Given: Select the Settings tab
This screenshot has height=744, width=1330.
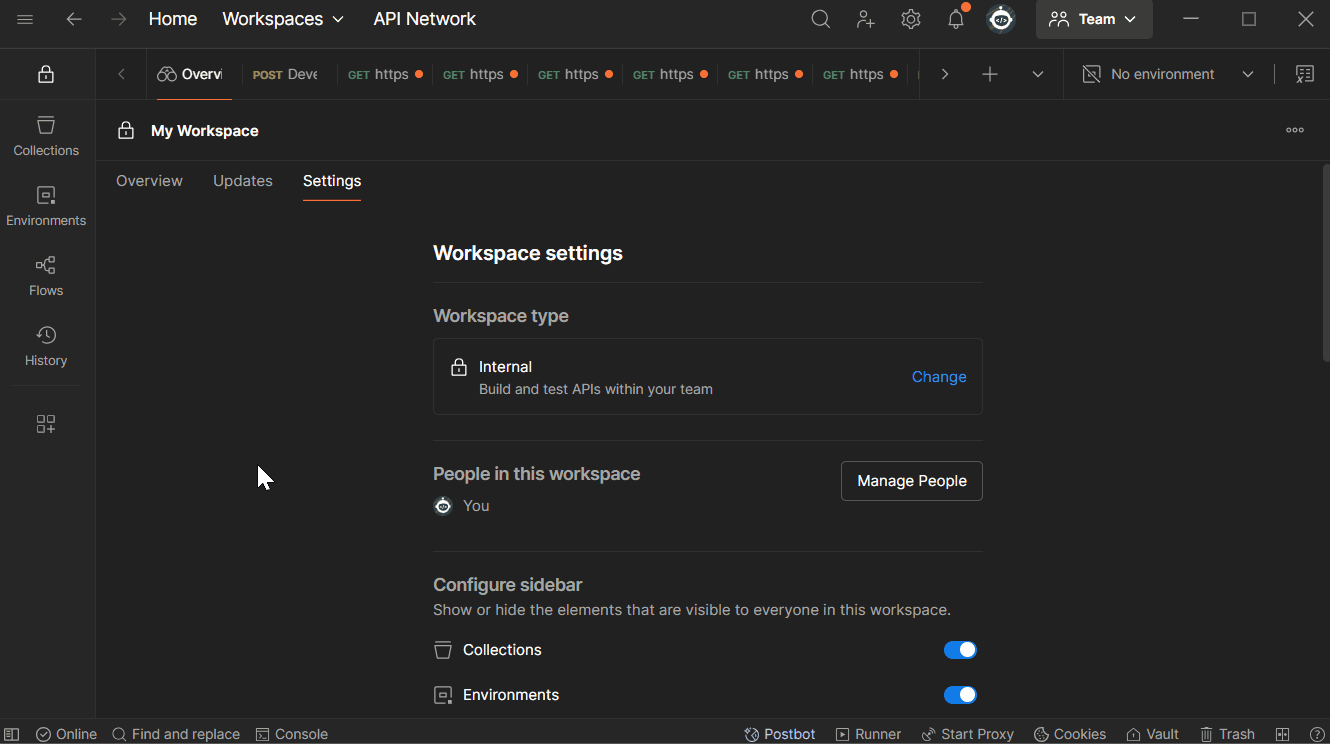Looking at the screenshot, I should point(332,181).
